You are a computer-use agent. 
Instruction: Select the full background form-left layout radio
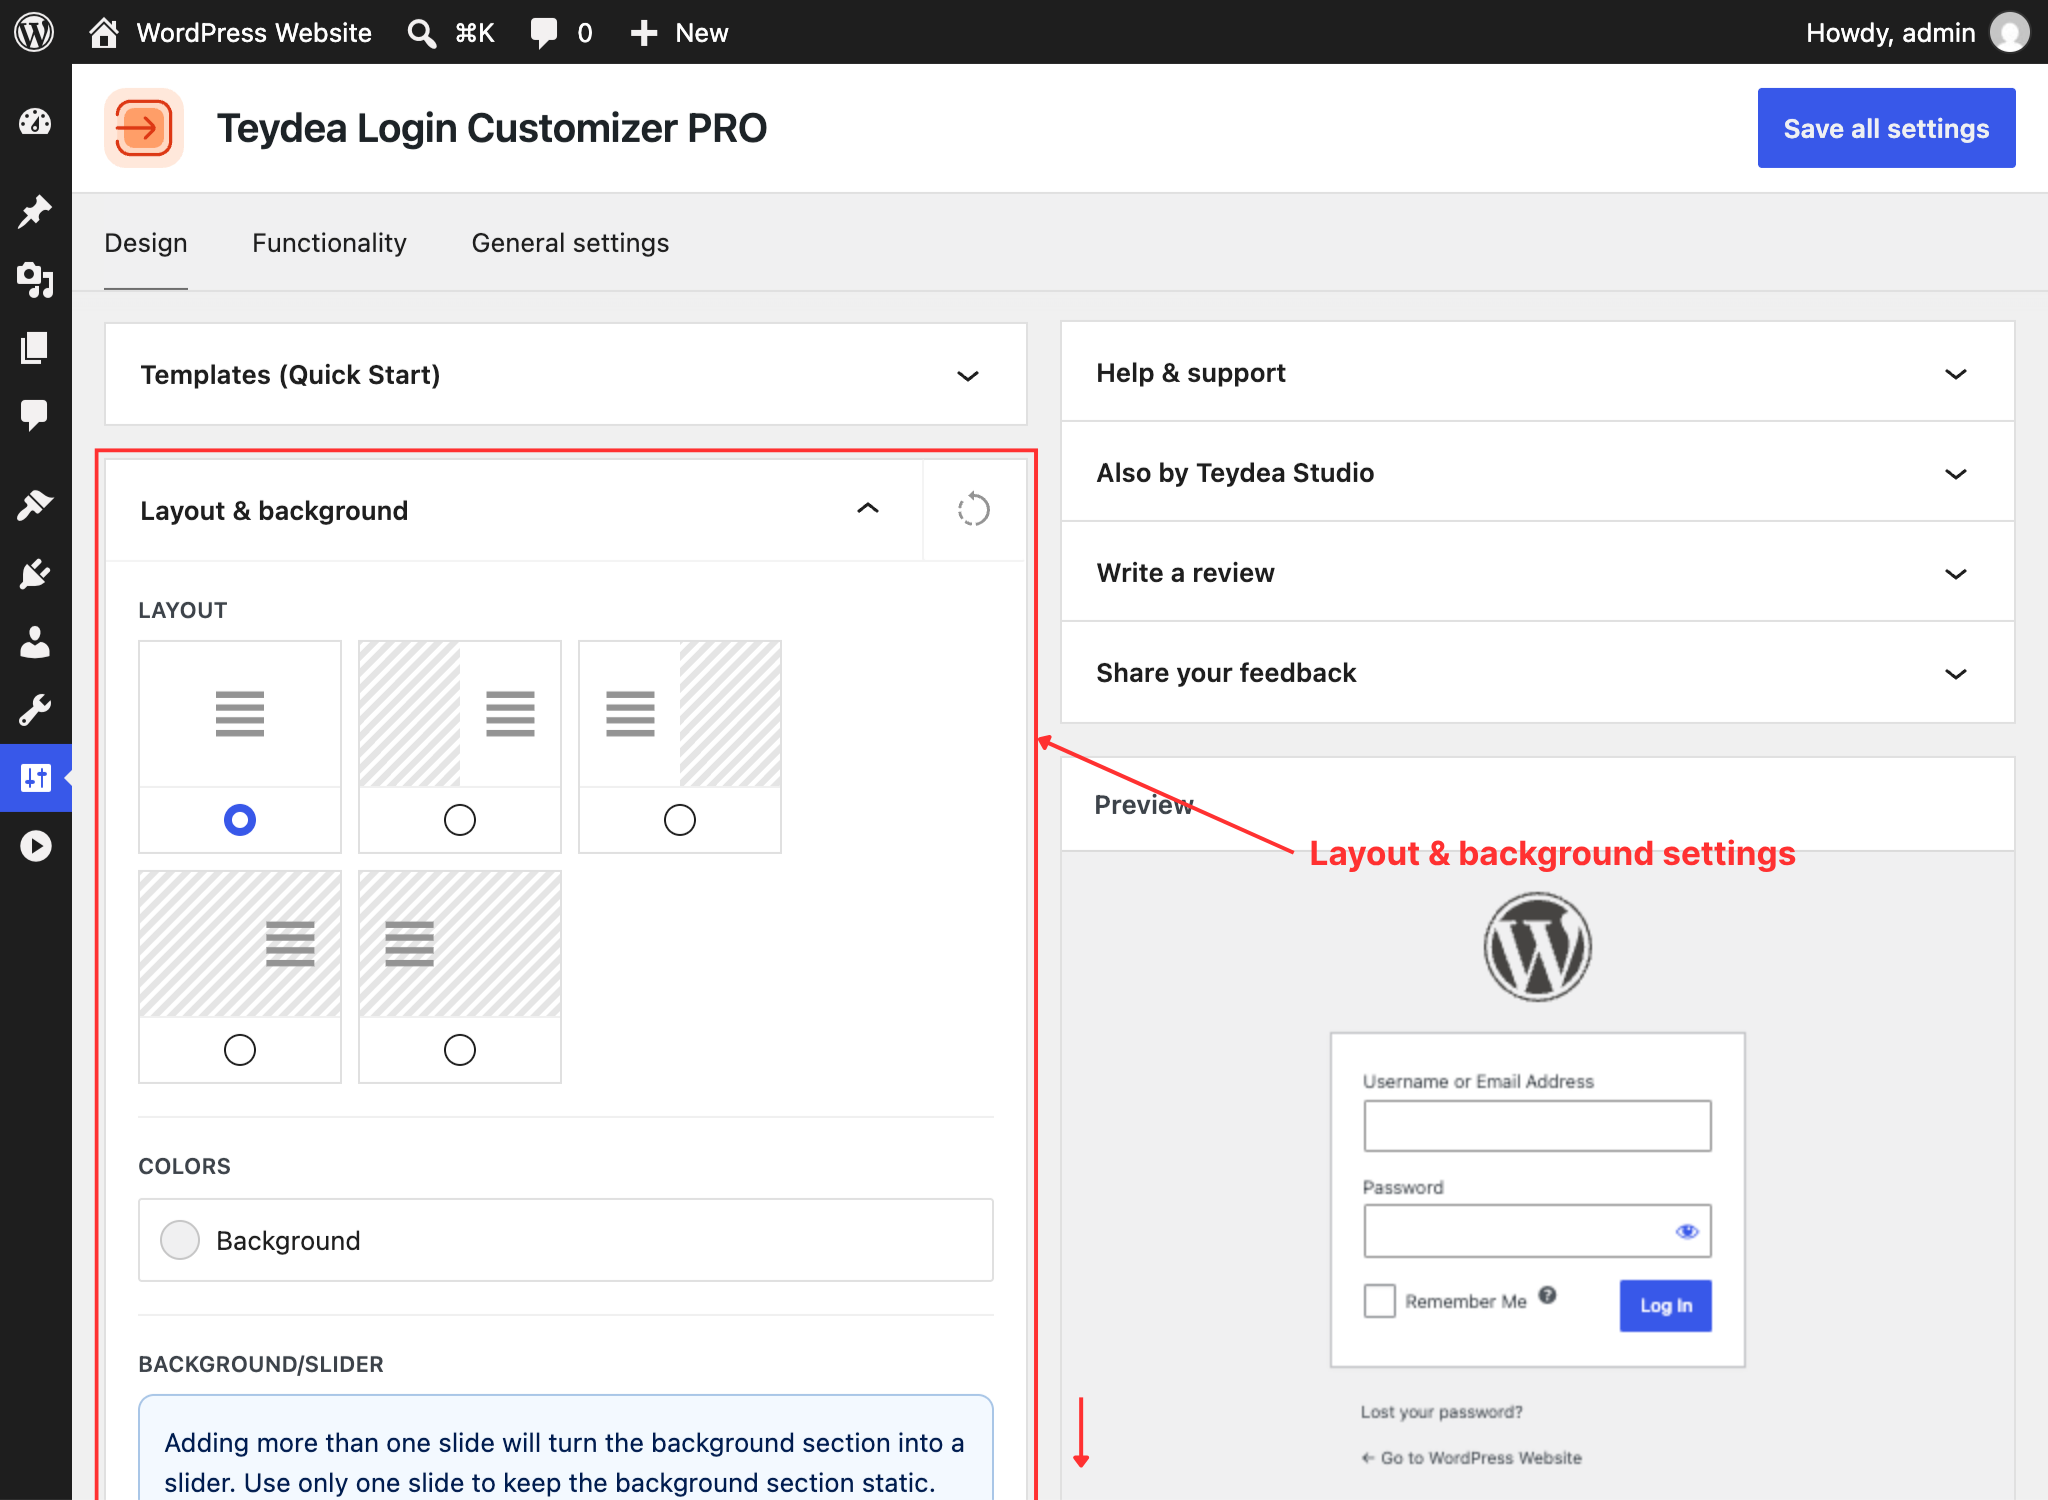pyautogui.click(x=460, y=1050)
